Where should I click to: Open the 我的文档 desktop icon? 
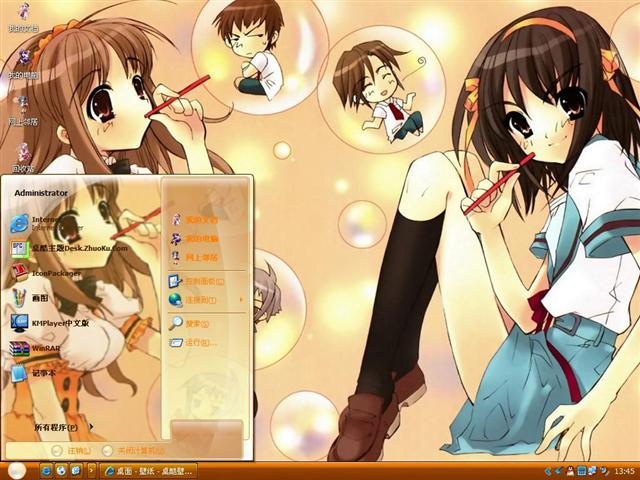coord(23,17)
